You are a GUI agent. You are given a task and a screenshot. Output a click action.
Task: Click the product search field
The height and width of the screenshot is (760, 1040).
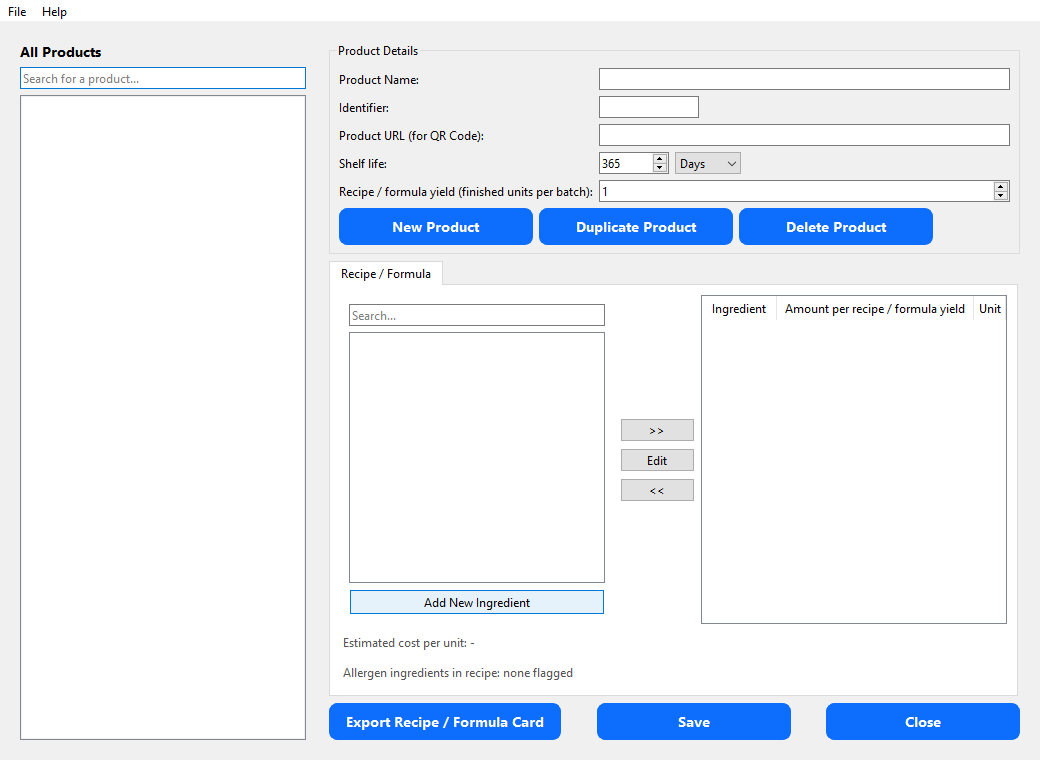[162, 78]
